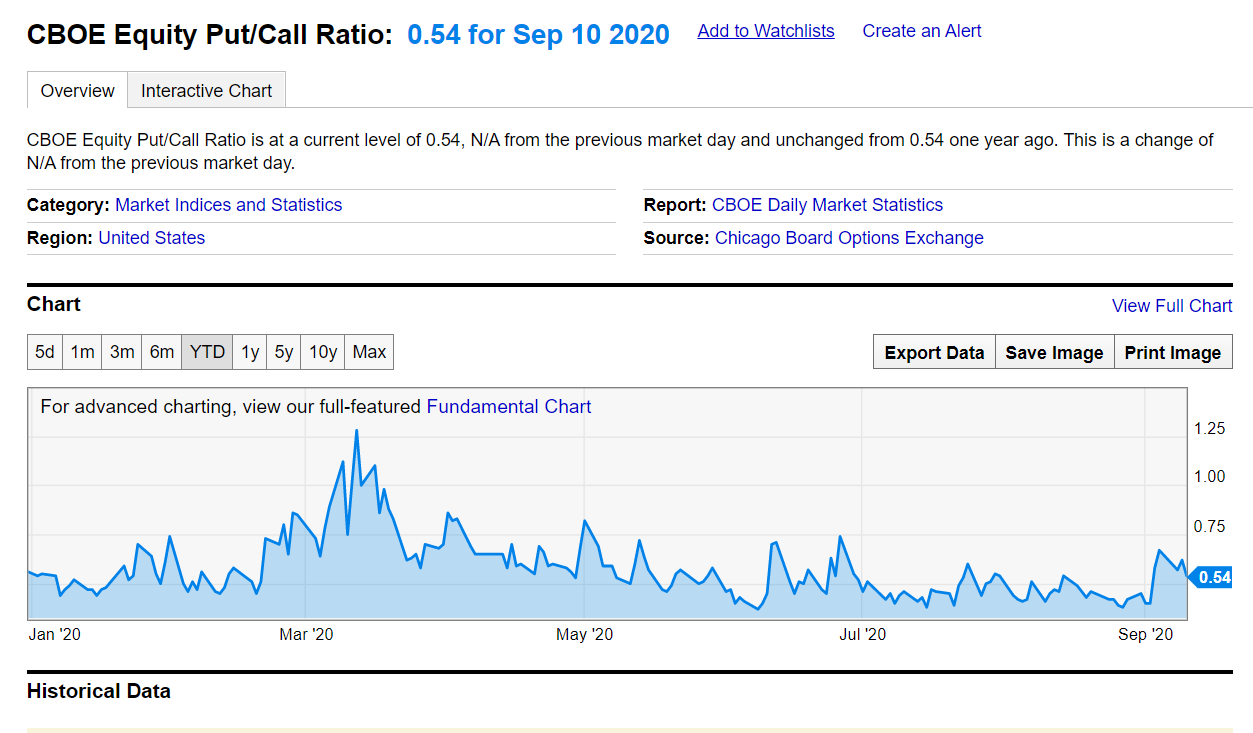The image size is (1253, 733).
Task: Select the 3m chart range
Action: (122, 352)
